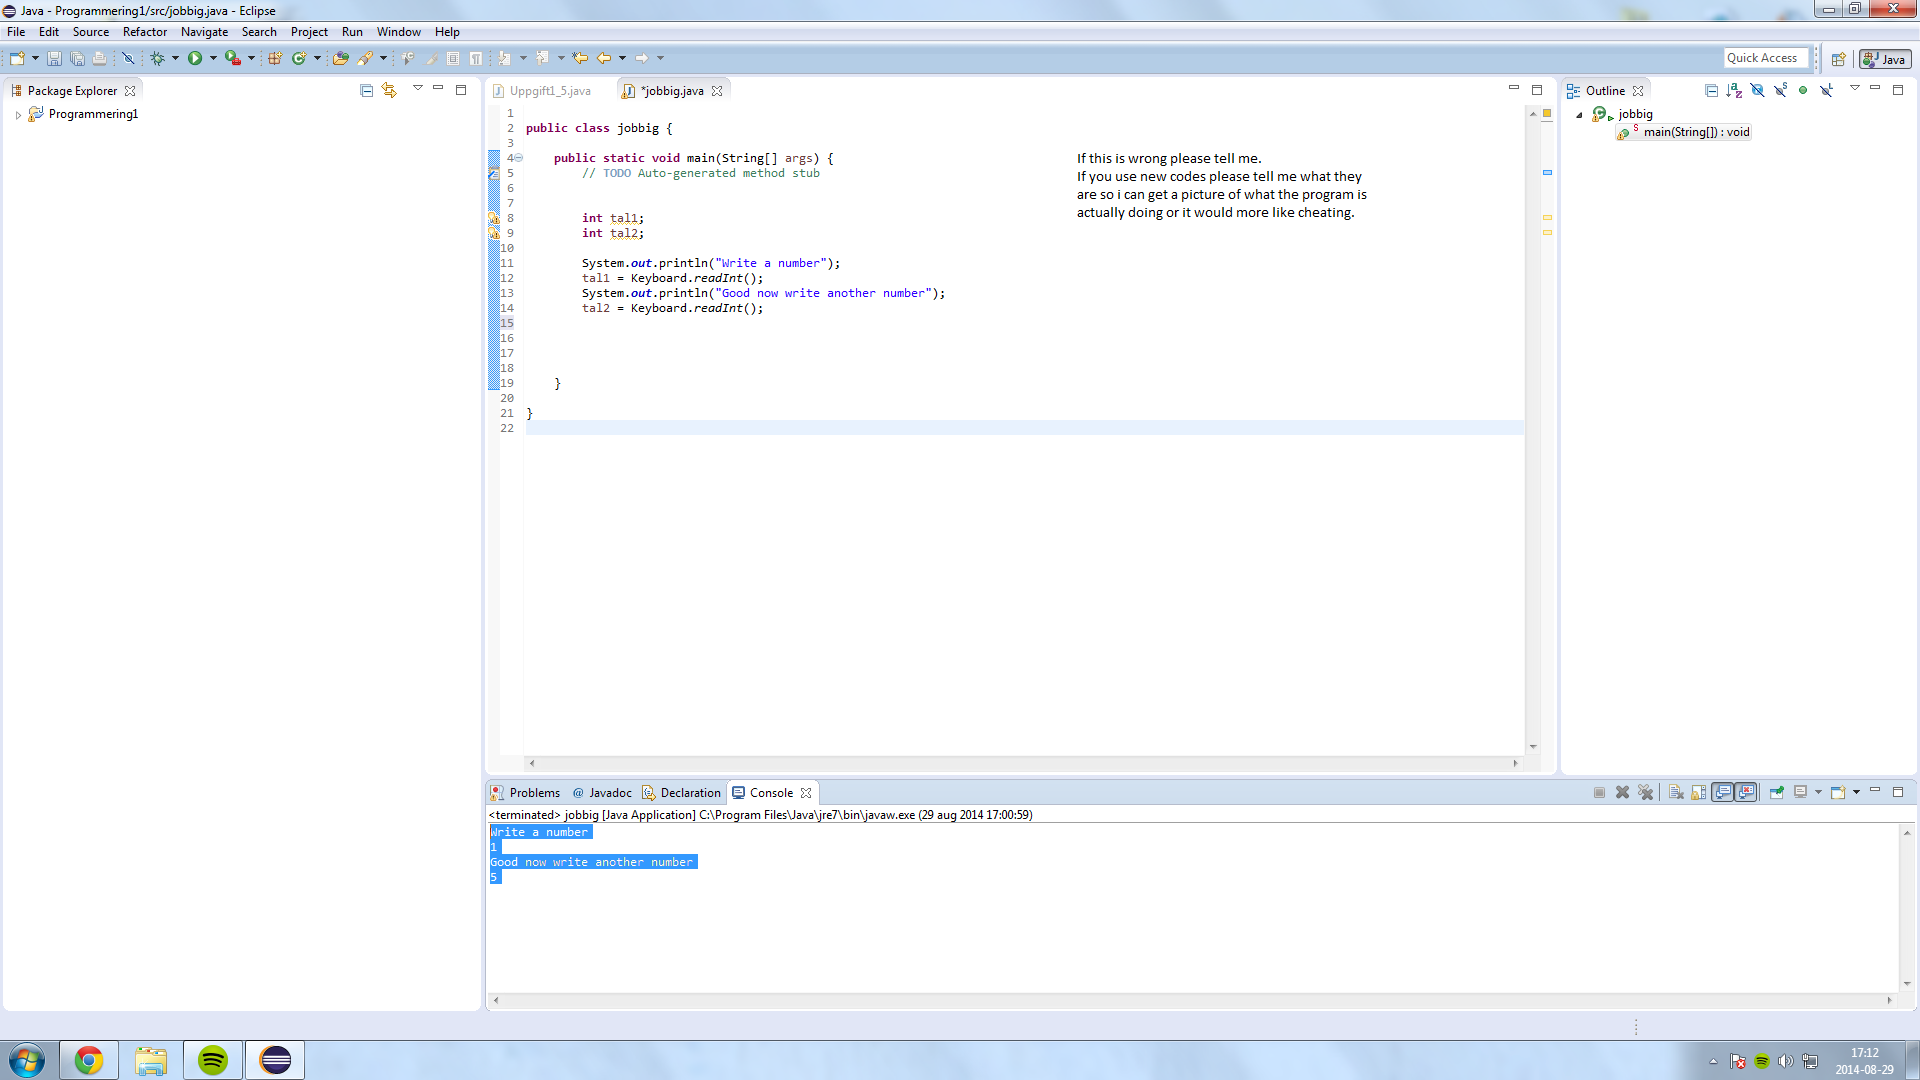Click the Debug bug icon in the toolbar
Viewport: 1920px width, 1080px height.
(x=157, y=59)
